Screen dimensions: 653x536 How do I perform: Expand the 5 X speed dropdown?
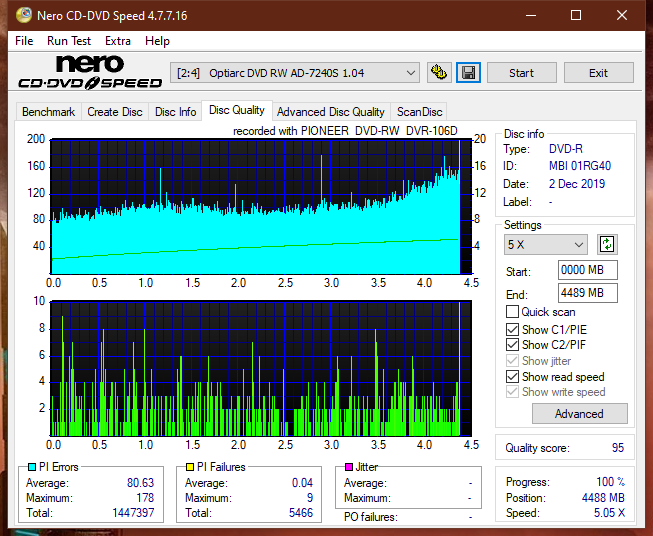coord(546,244)
